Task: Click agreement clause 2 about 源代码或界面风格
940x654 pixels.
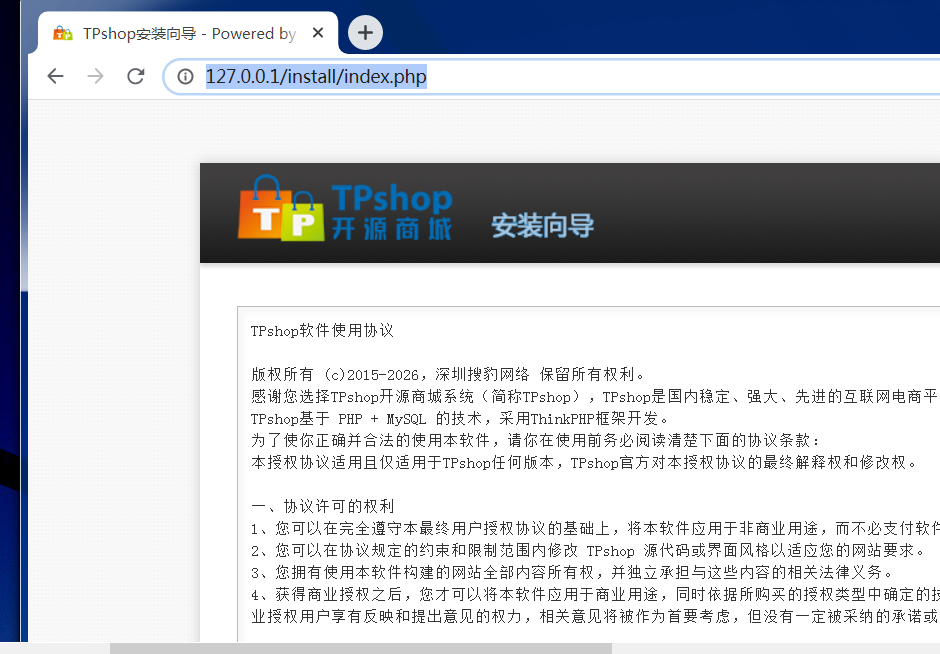Action: click(588, 550)
